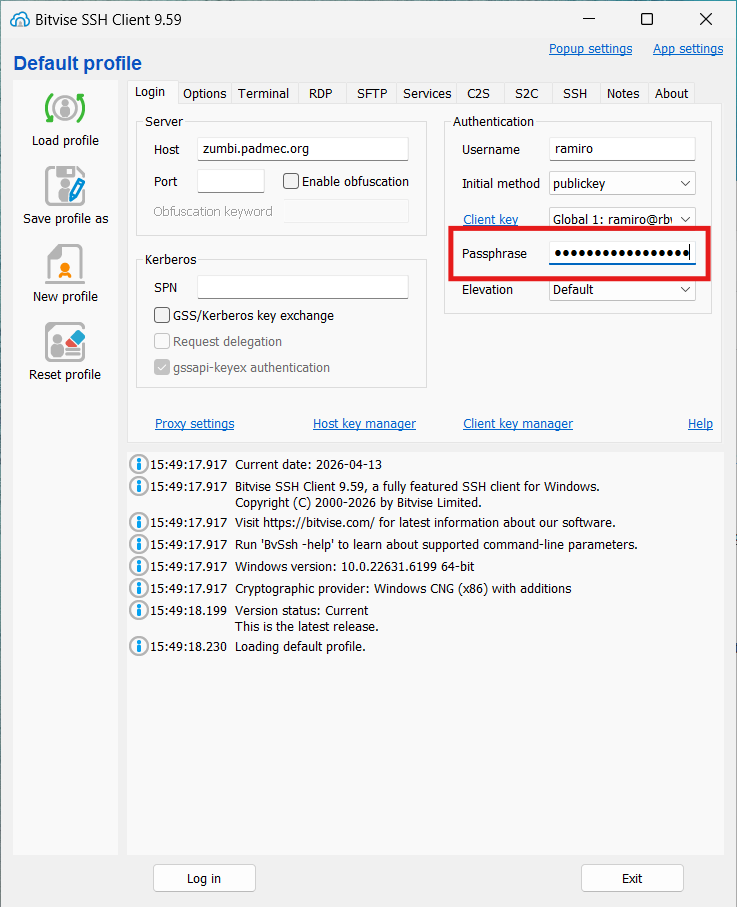Screen dimensions: 737x907
Task: Open Host key manager link
Action: tap(364, 423)
